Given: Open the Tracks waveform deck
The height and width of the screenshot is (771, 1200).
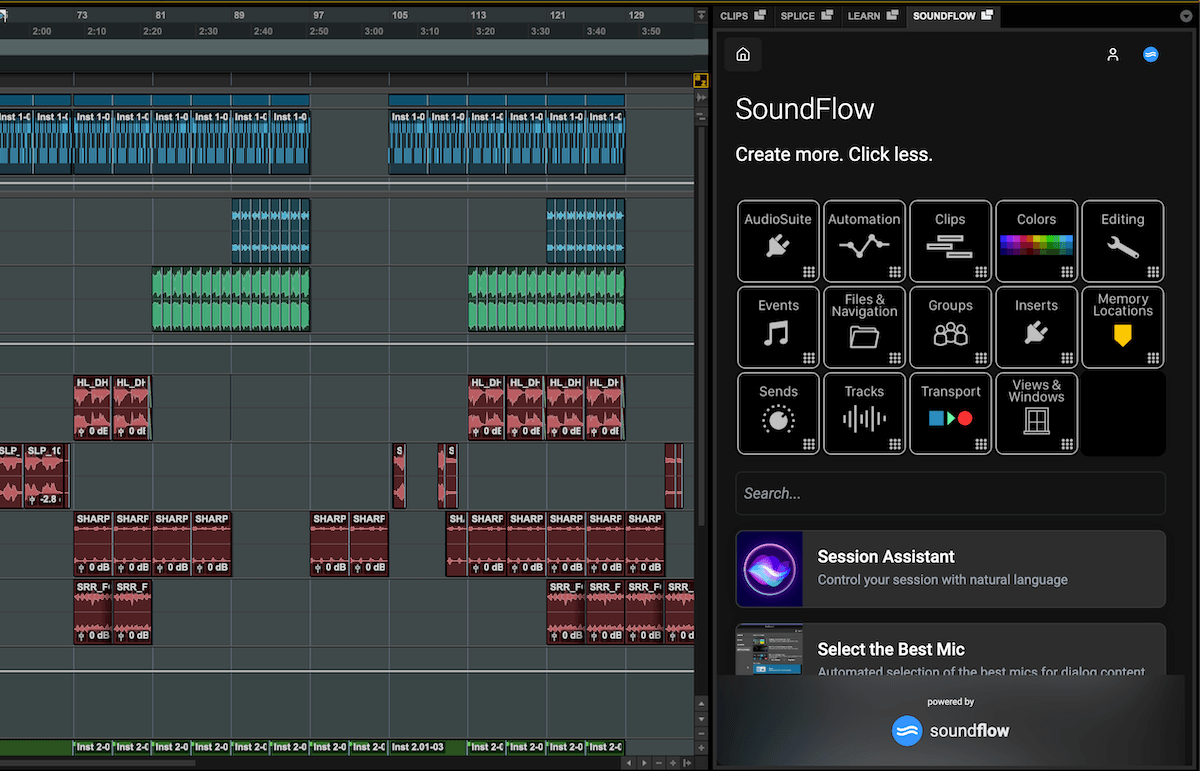Looking at the screenshot, I should [864, 413].
